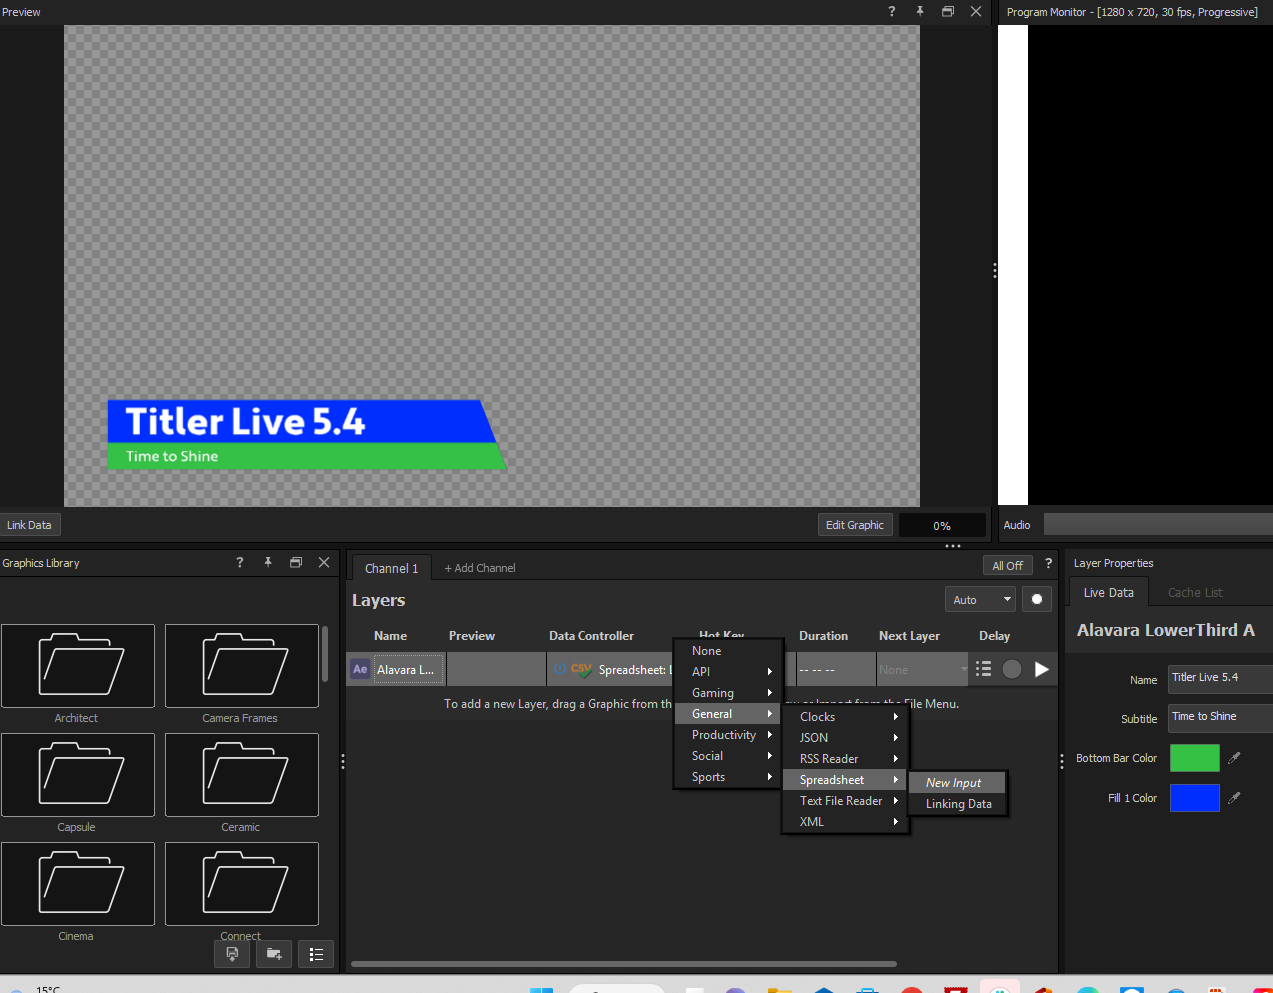Screen dimensions: 1273x993
Task: Switch to the Channel 1 tab
Action: point(391,568)
